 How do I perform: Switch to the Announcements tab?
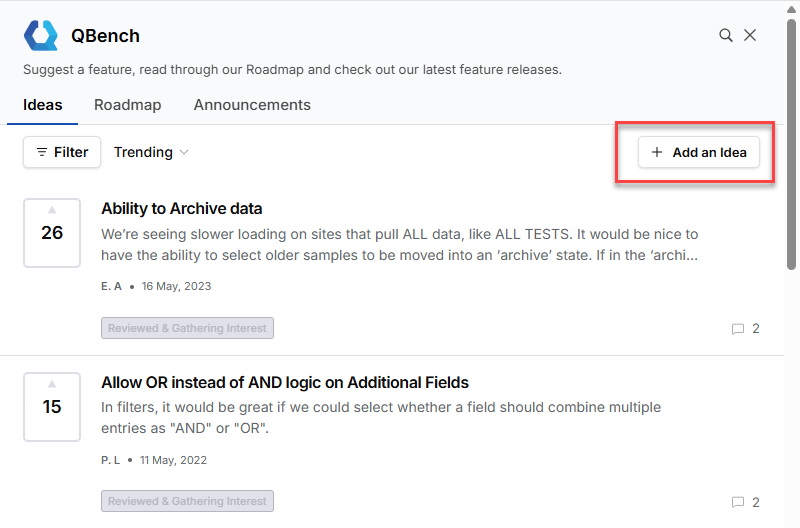252,105
